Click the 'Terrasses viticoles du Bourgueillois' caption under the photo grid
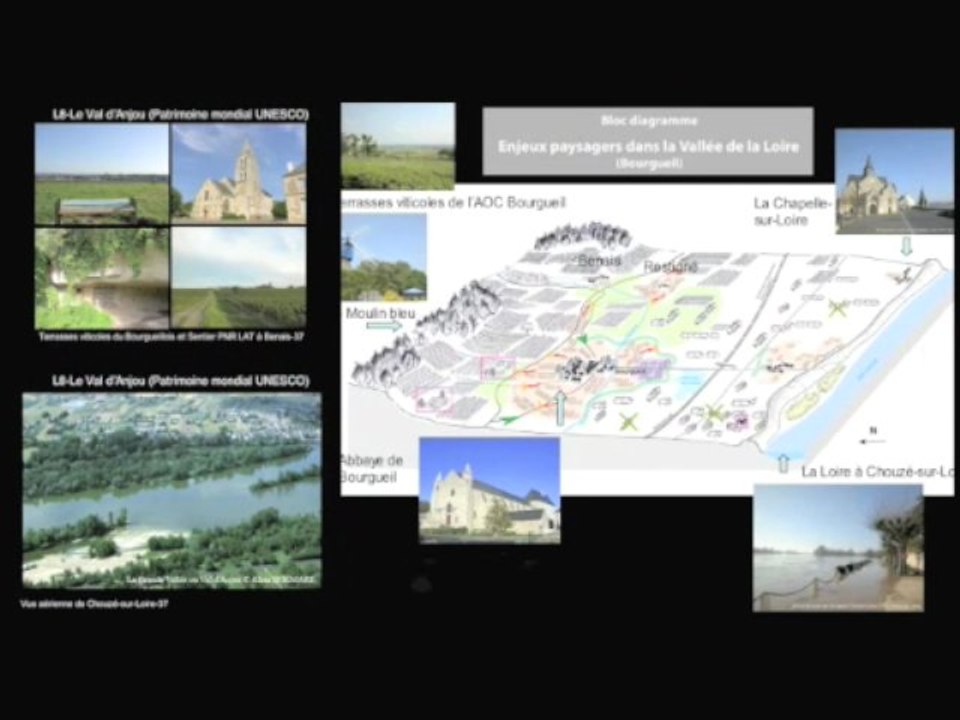This screenshot has height=720, width=960. click(x=171, y=336)
